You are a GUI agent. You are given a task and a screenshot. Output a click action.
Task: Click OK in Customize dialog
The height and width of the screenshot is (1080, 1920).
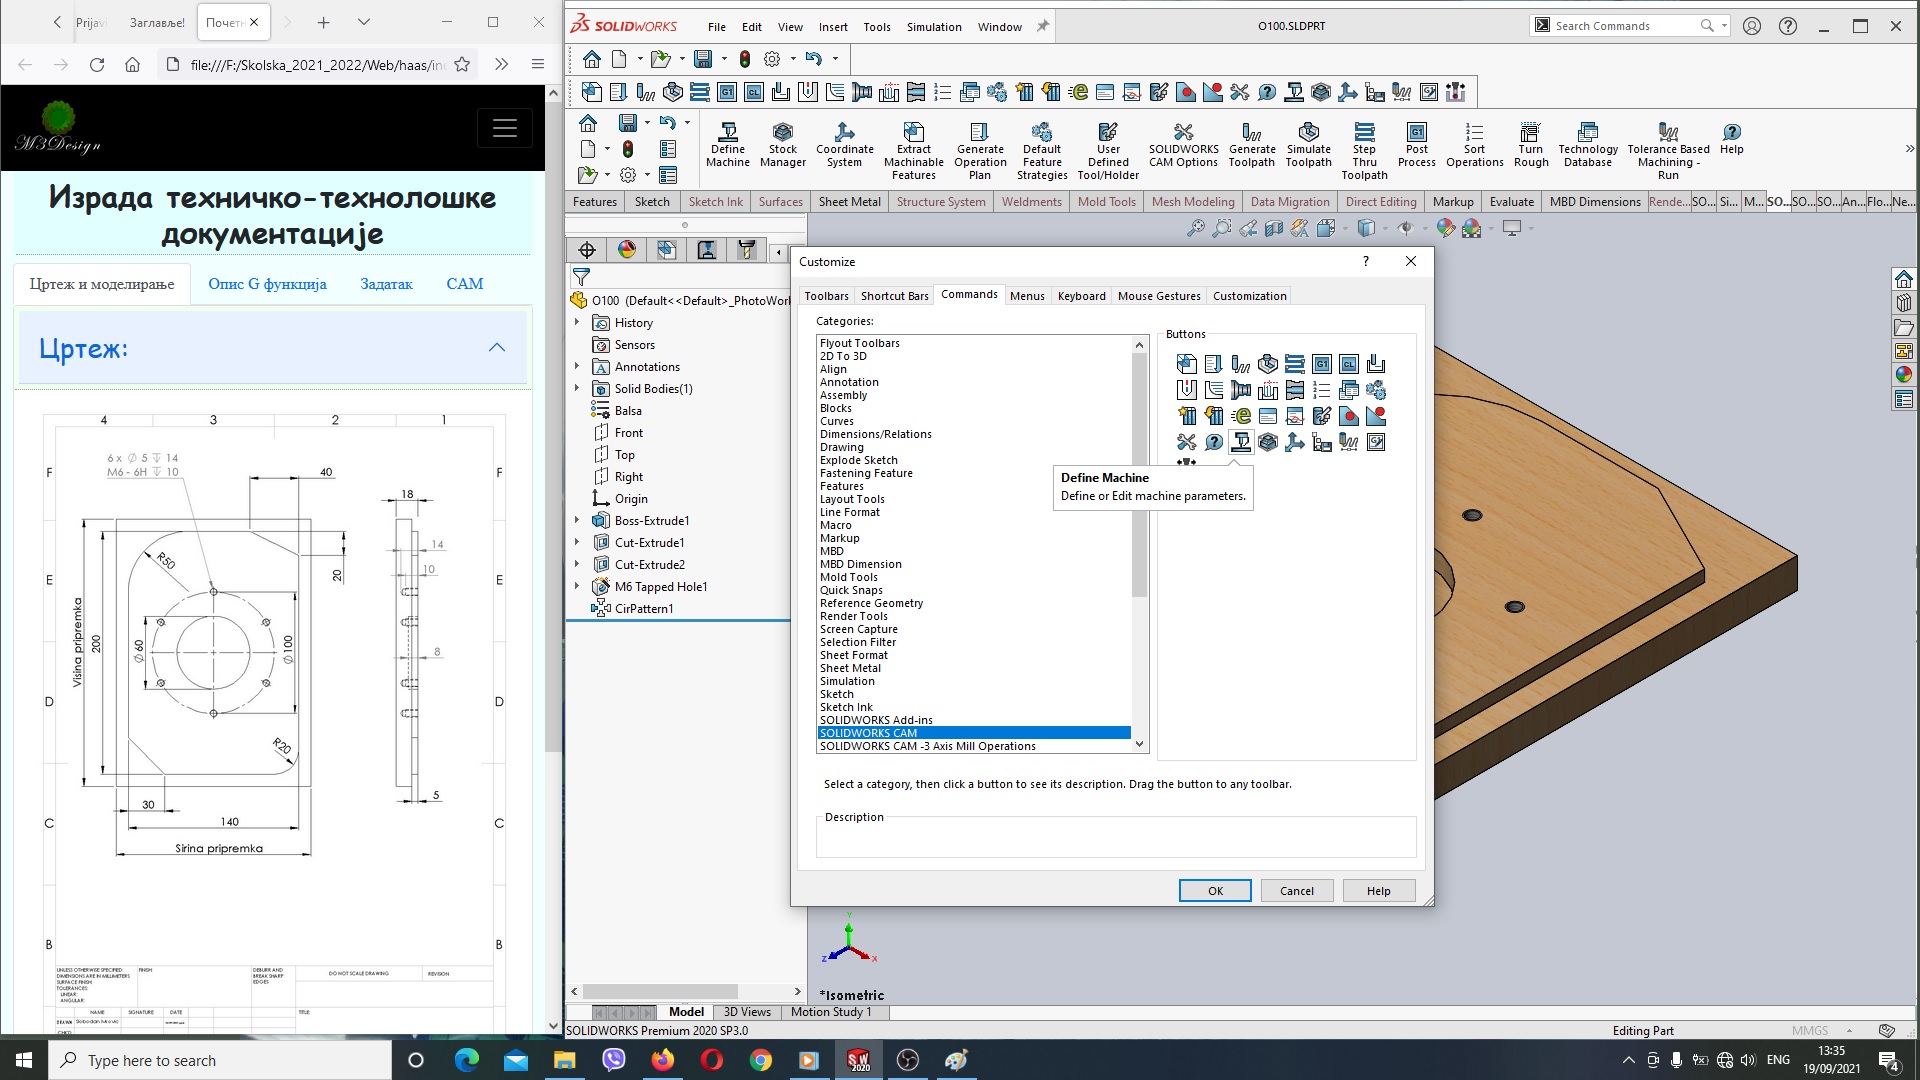tap(1215, 891)
